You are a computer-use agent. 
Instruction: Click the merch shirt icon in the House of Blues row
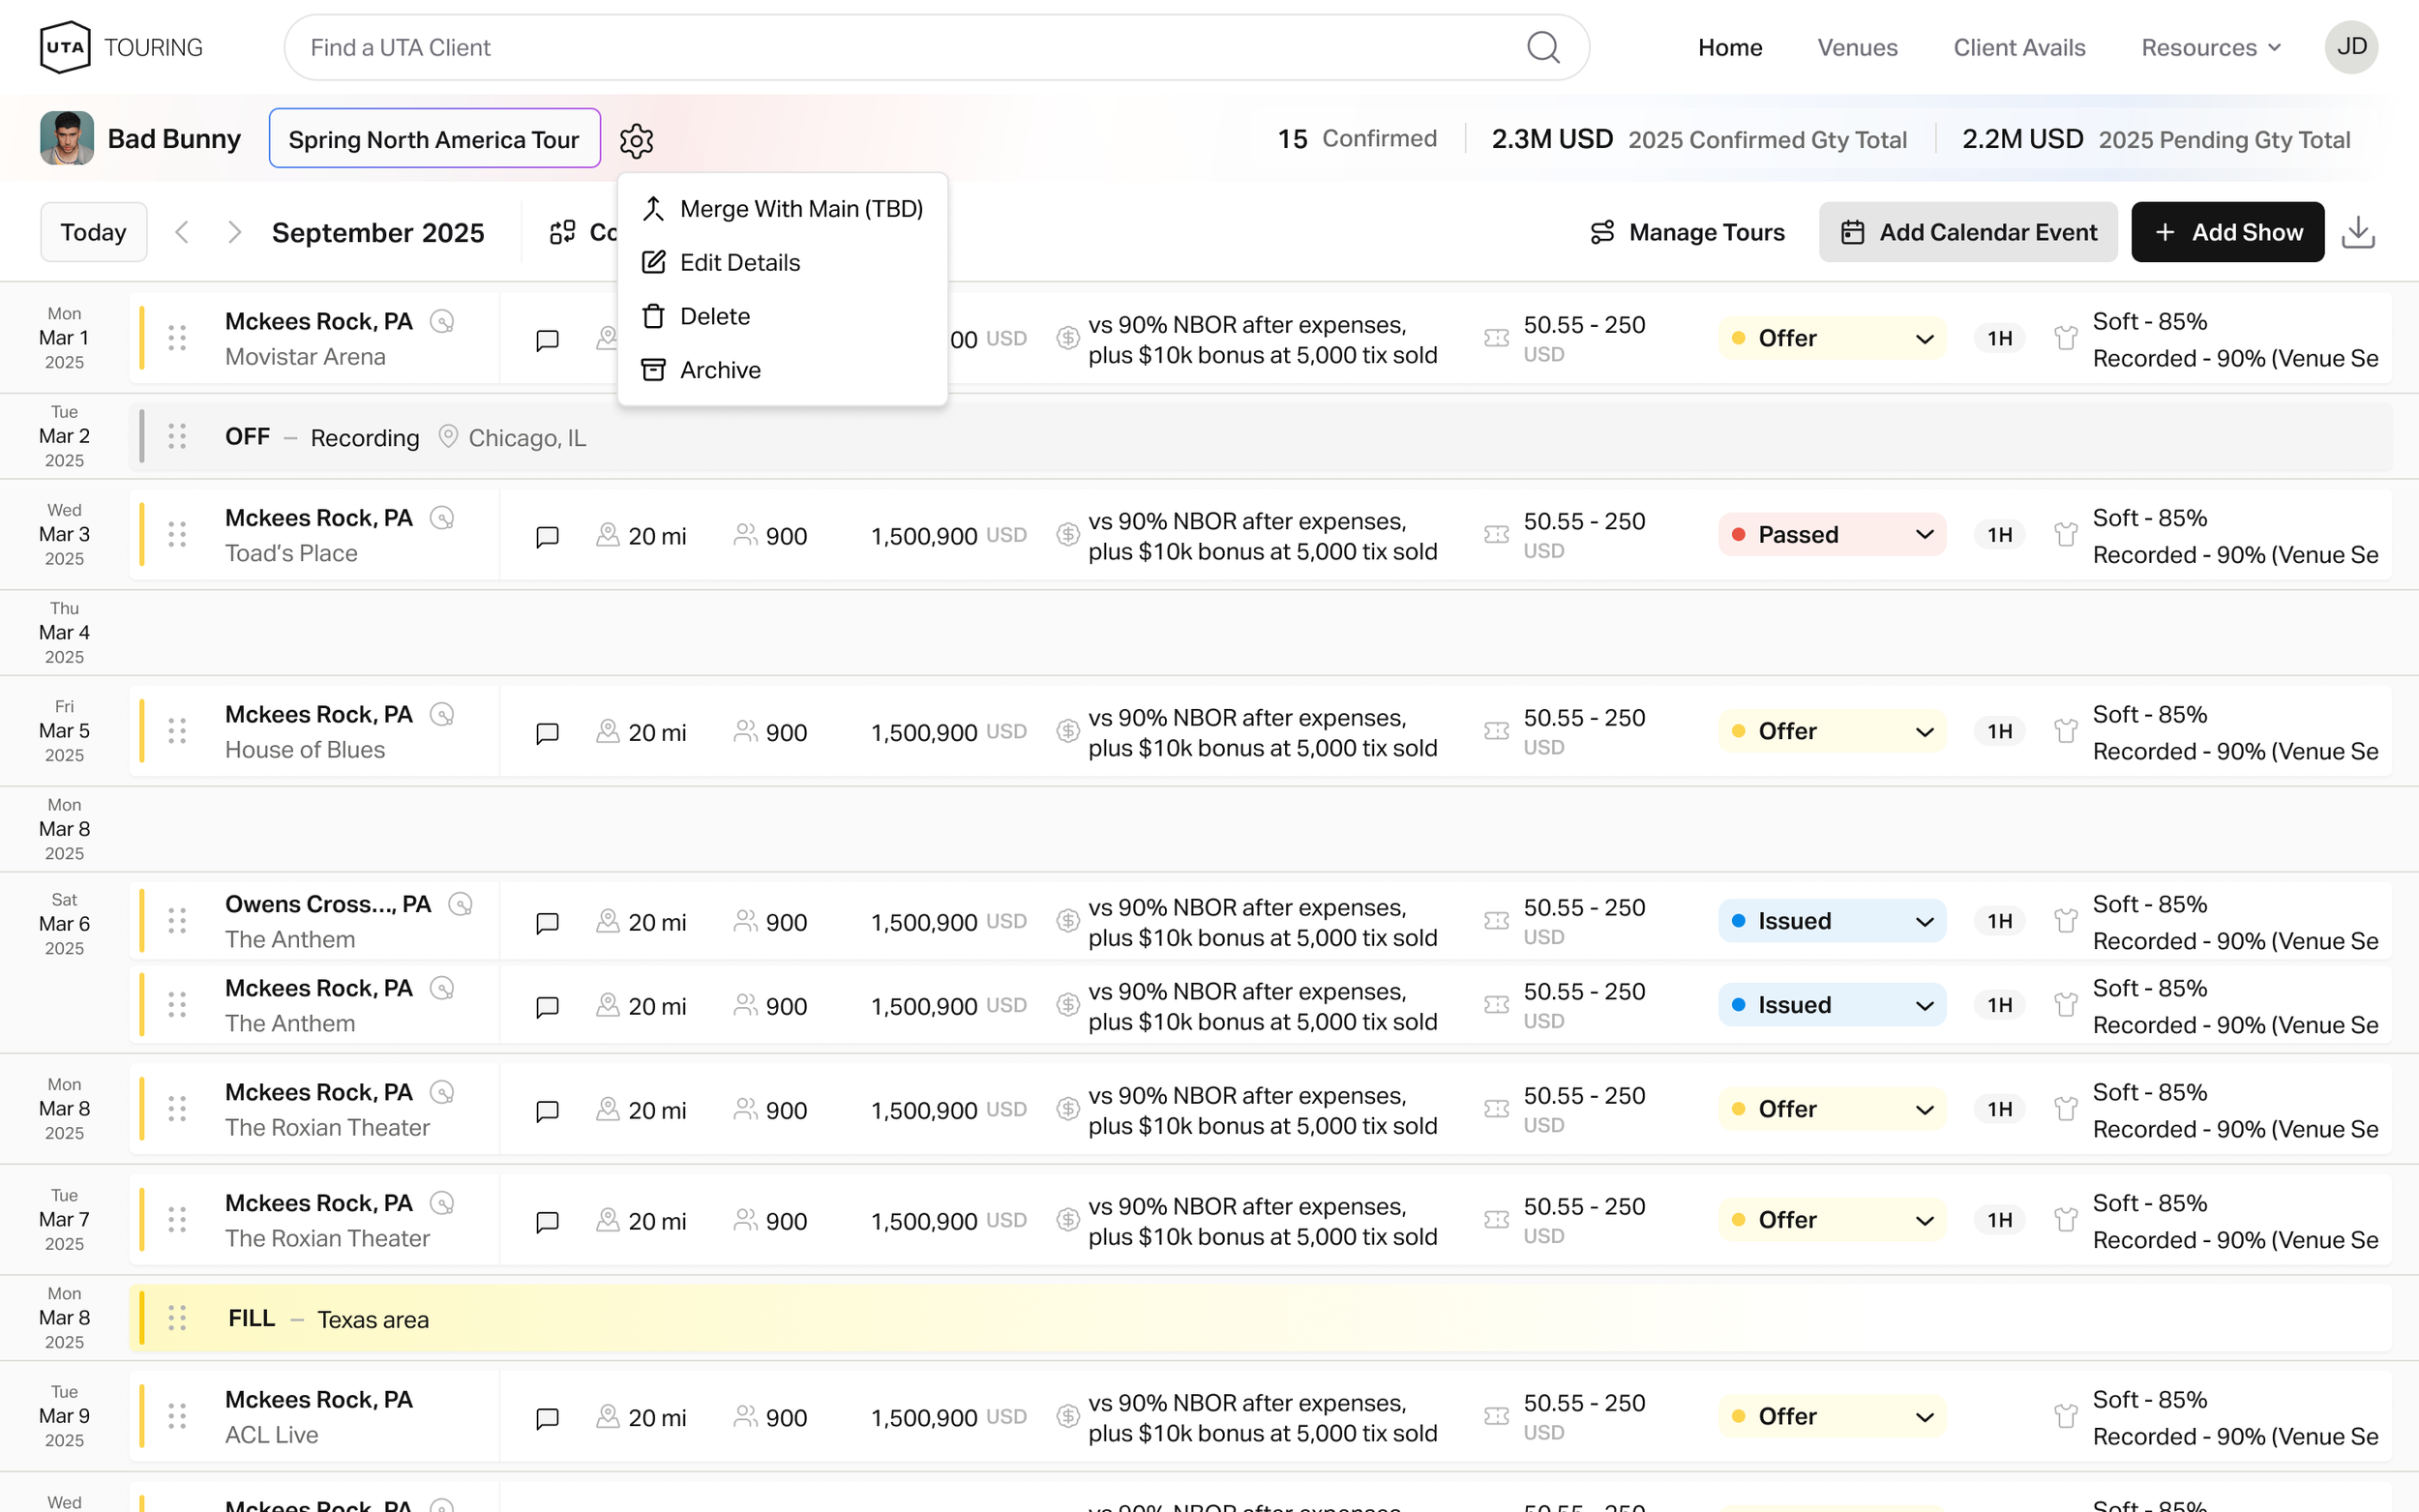tap(2065, 731)
